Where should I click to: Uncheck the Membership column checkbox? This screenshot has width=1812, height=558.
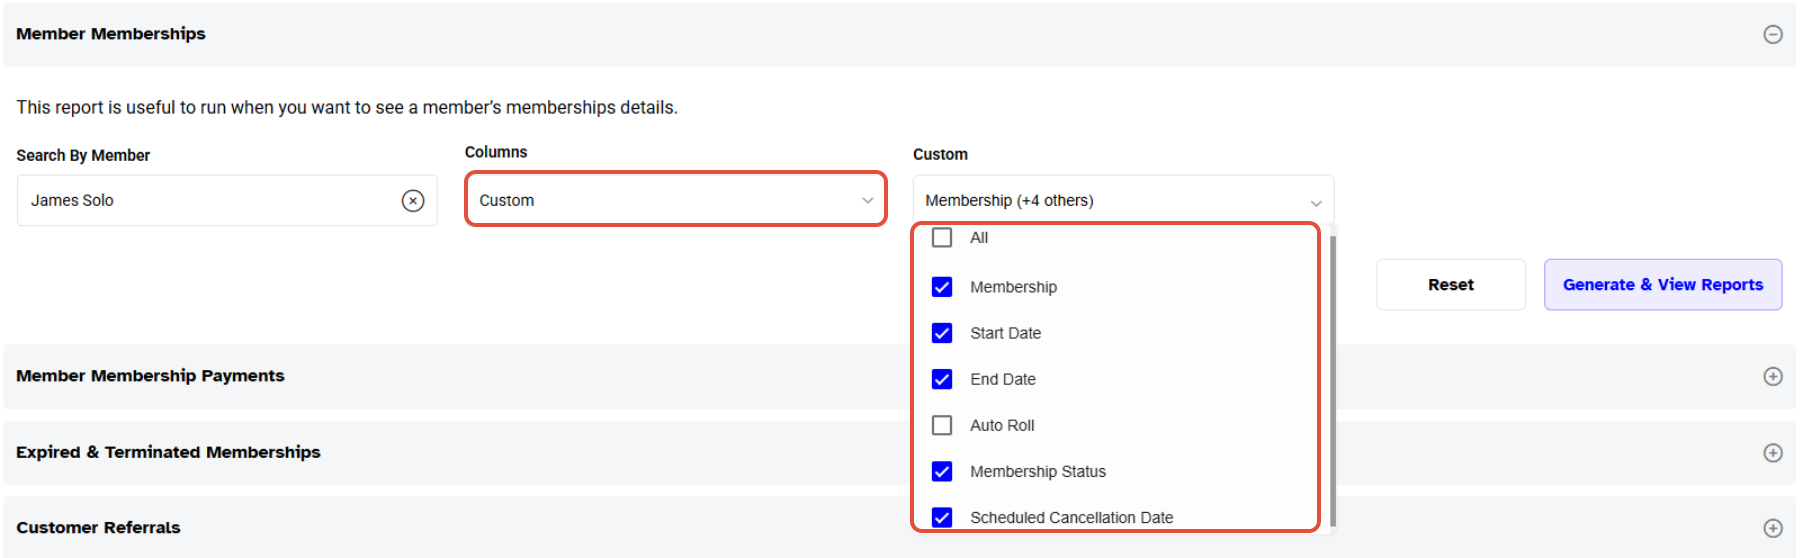tap(942, 287)
